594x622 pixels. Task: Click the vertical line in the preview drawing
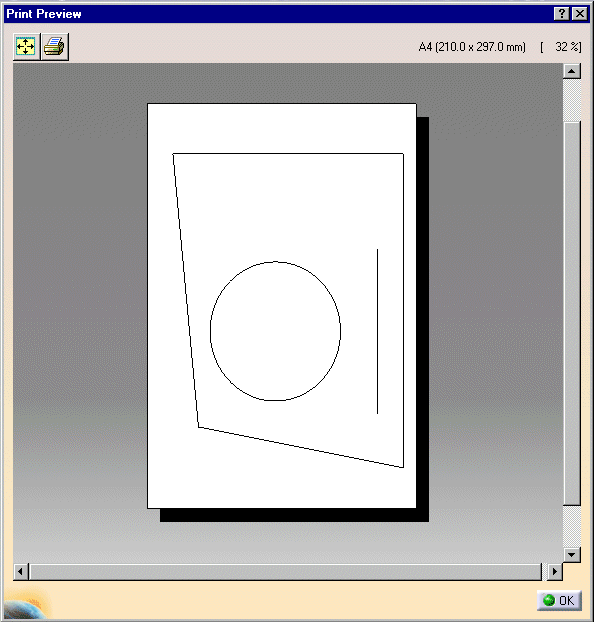[x=377, y=331]
